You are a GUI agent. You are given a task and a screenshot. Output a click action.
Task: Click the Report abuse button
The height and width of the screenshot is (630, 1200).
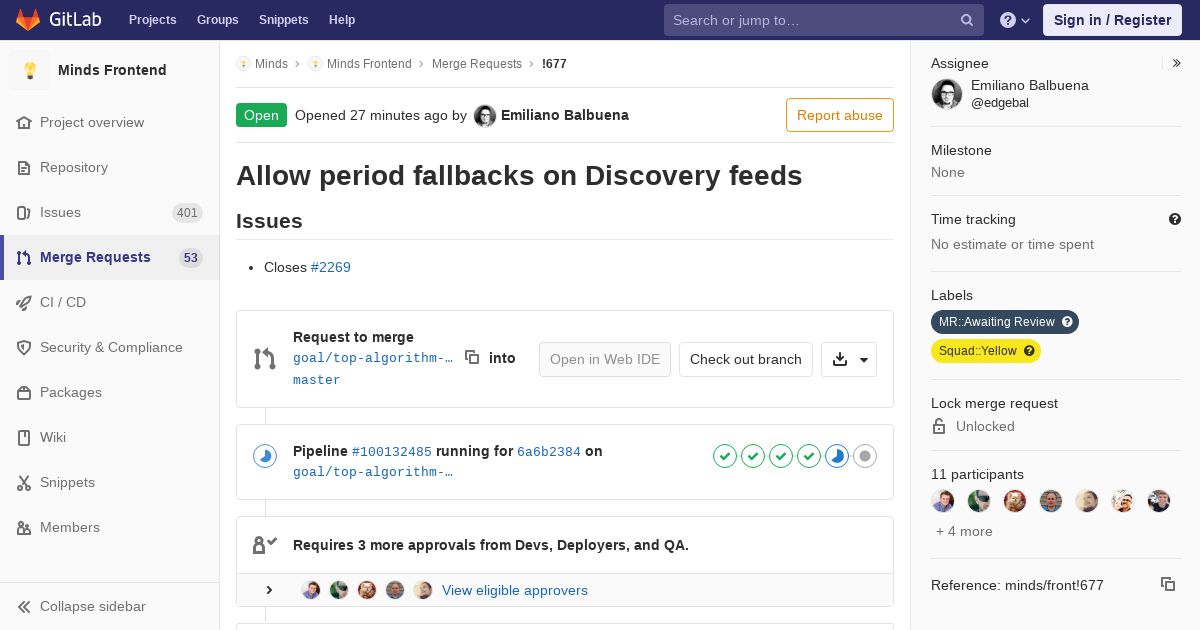839,115
